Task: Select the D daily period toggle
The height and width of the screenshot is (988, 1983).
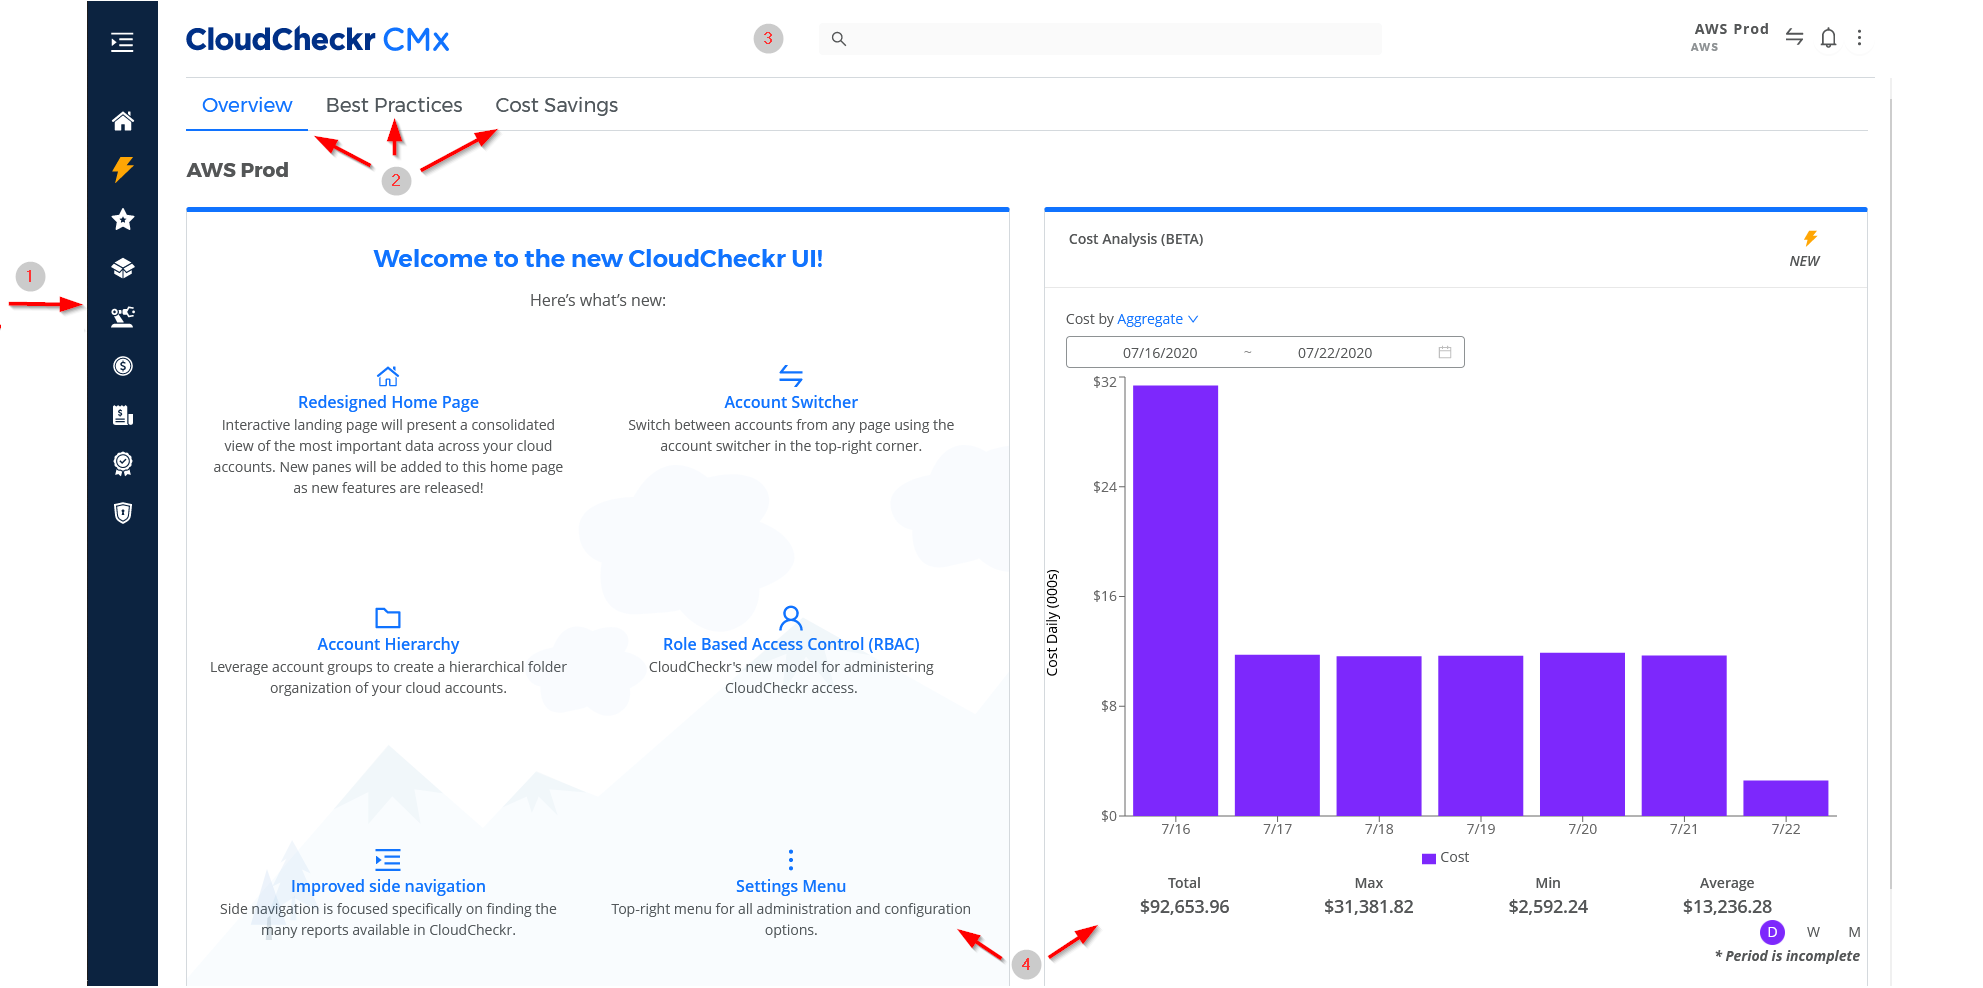Action: click(1772, 932)
